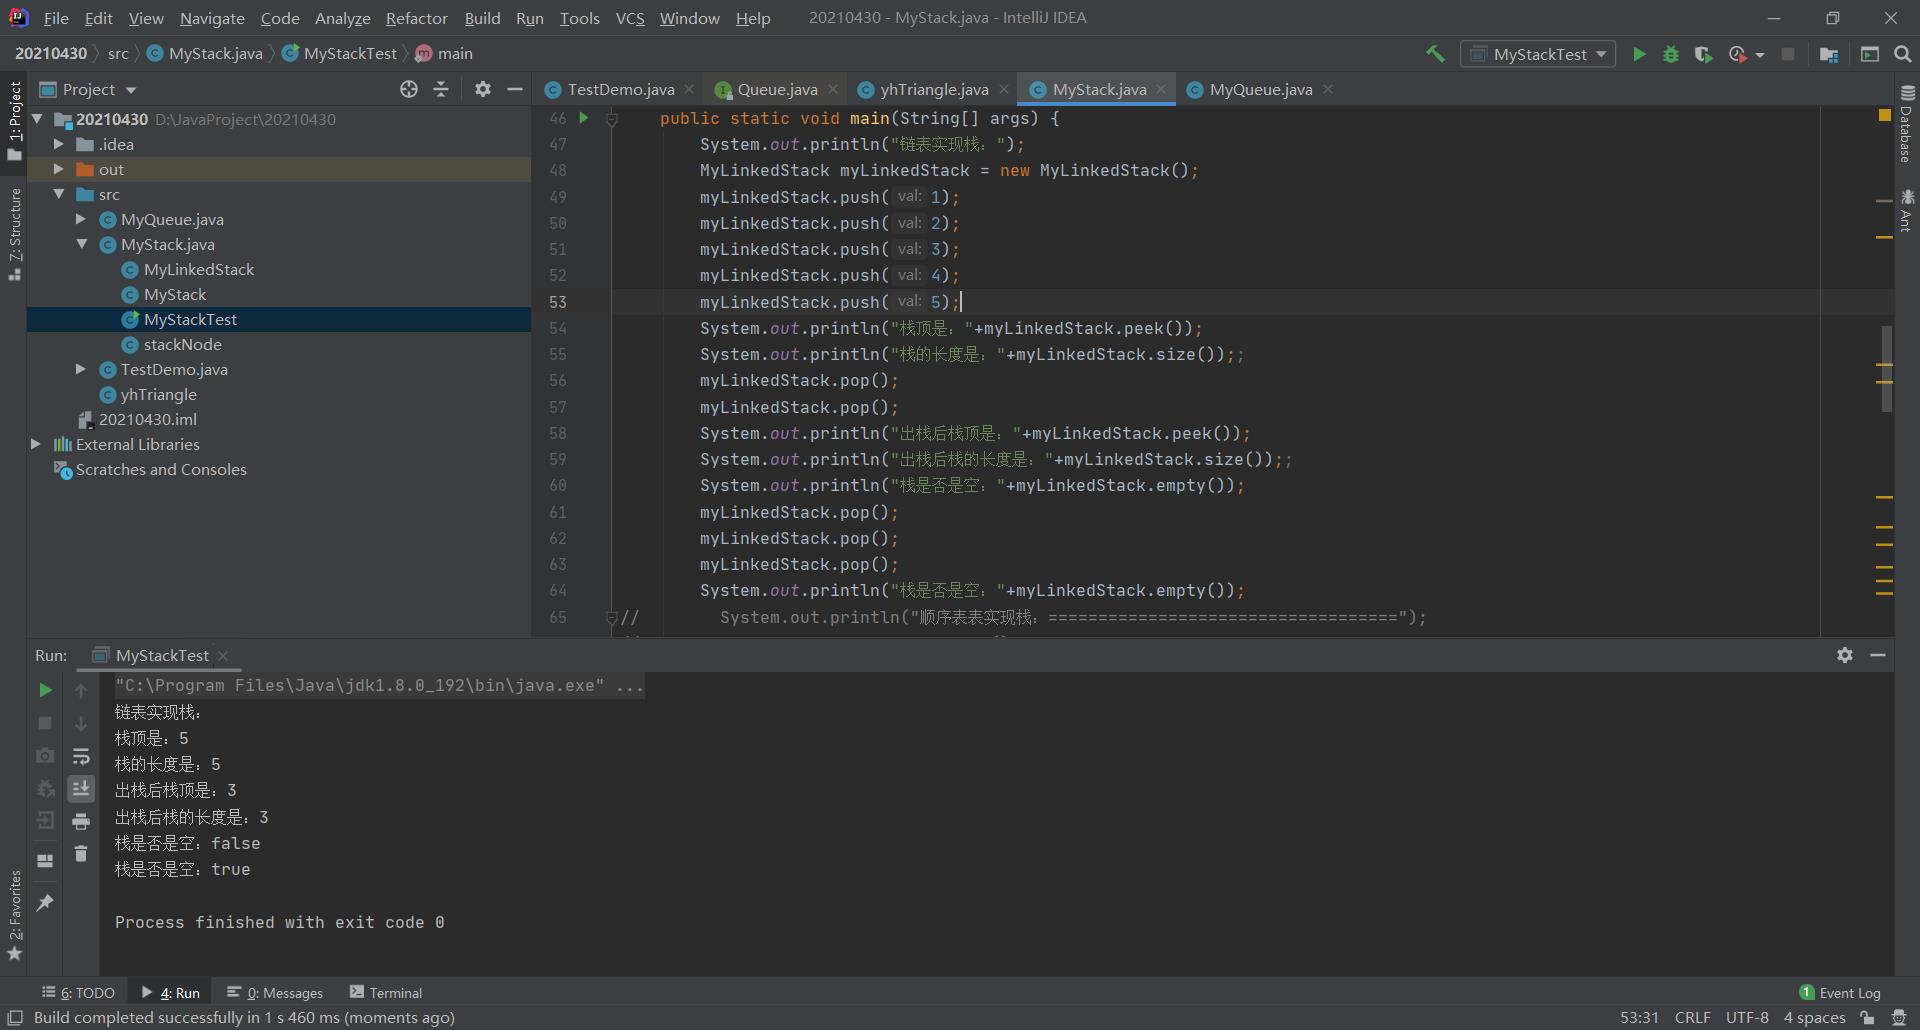Open the MyStackTest run configuration dropdown

click(1539, 54)
